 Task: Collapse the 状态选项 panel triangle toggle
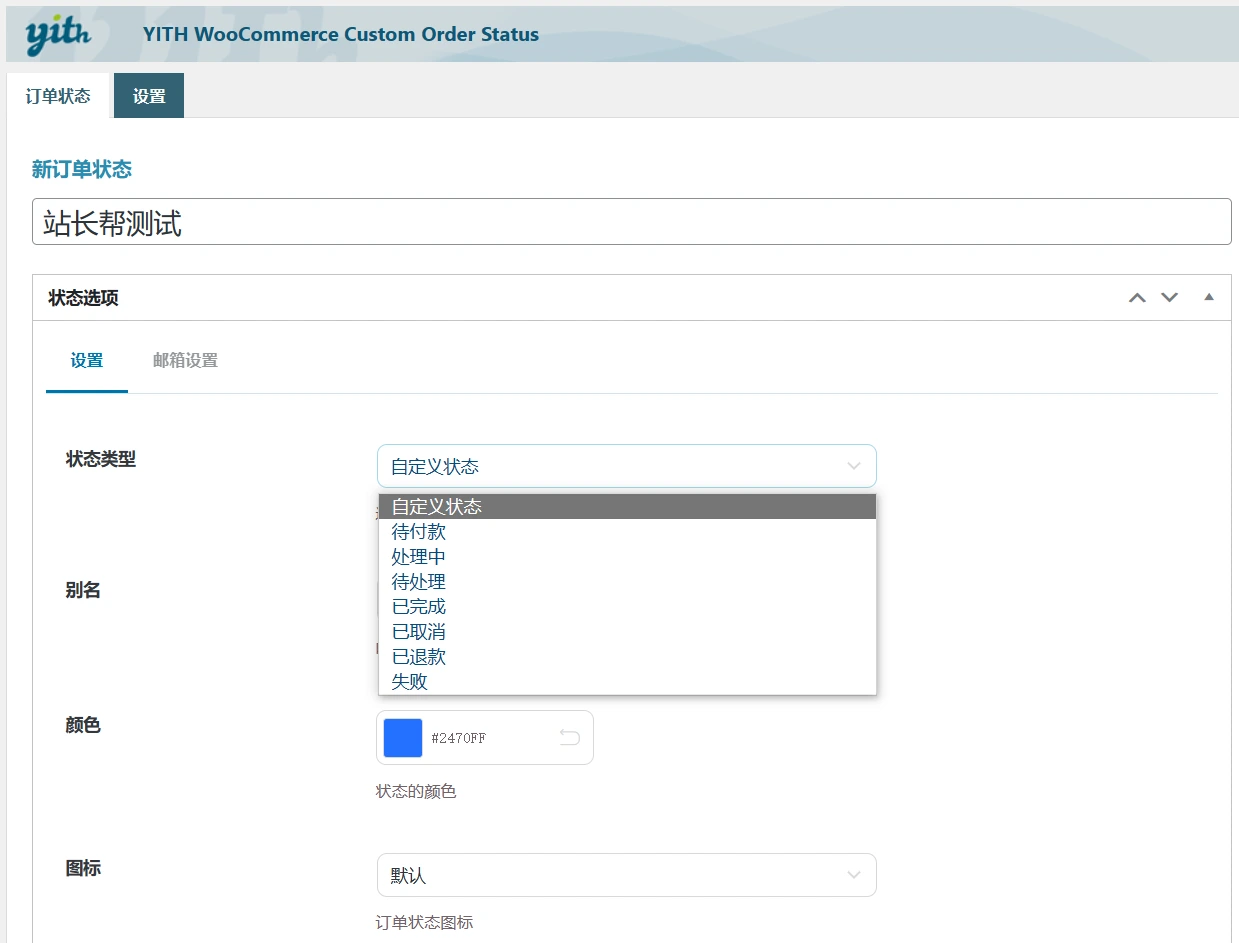[1209, 297]
